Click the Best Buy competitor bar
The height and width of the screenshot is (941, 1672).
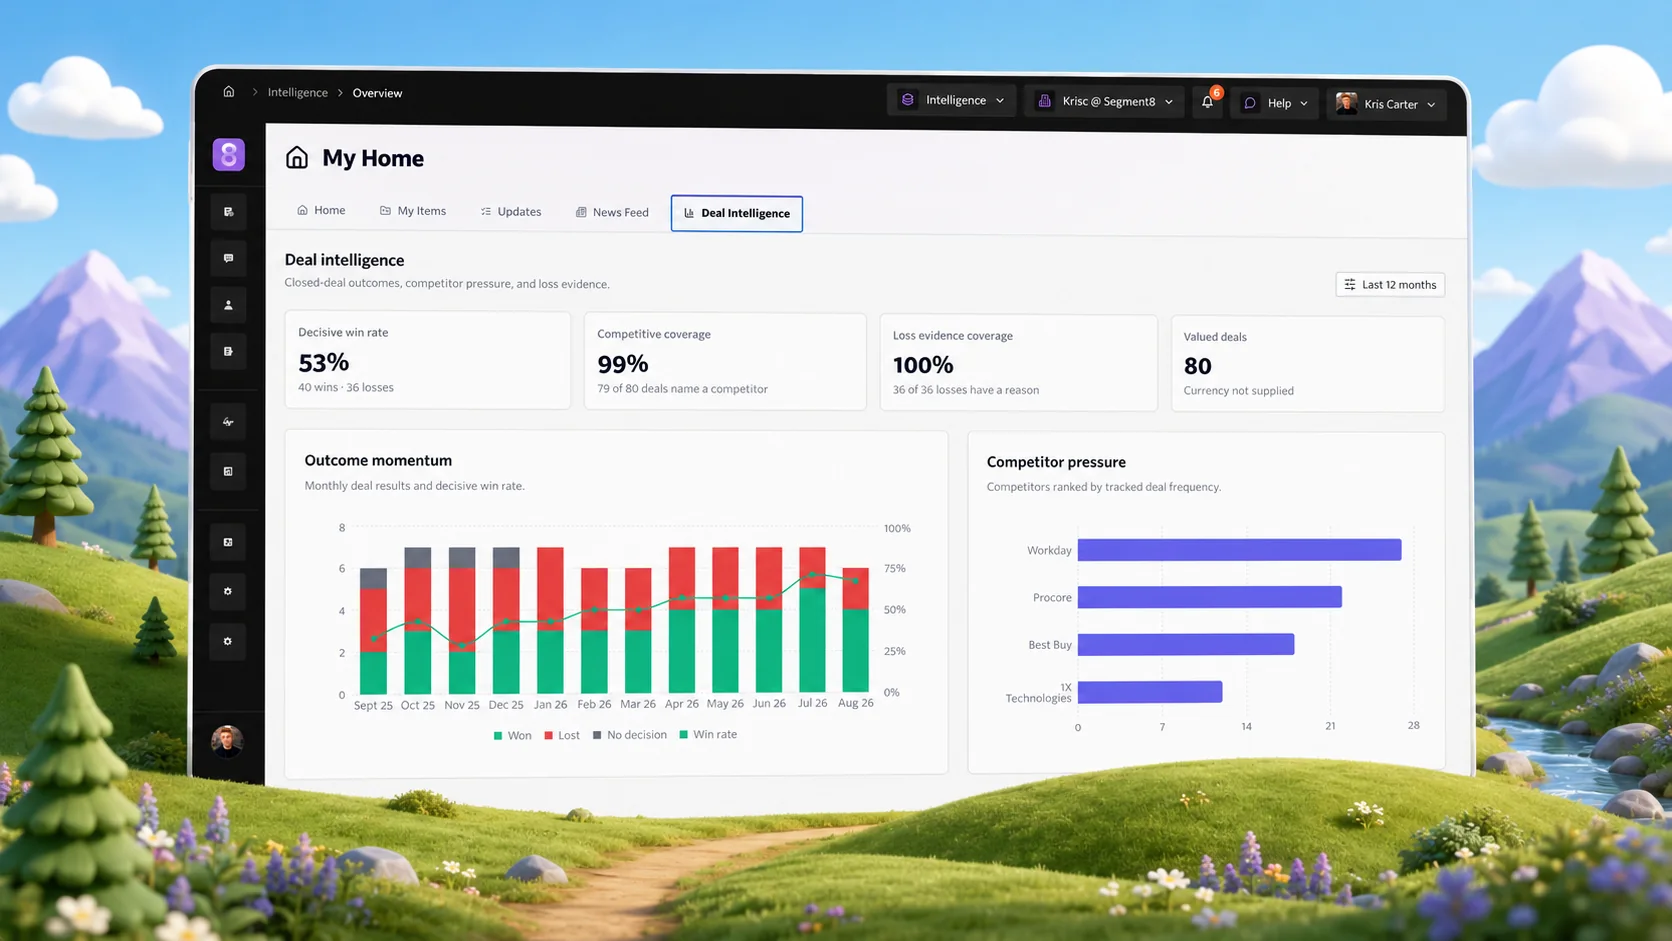click(1186, 644)
